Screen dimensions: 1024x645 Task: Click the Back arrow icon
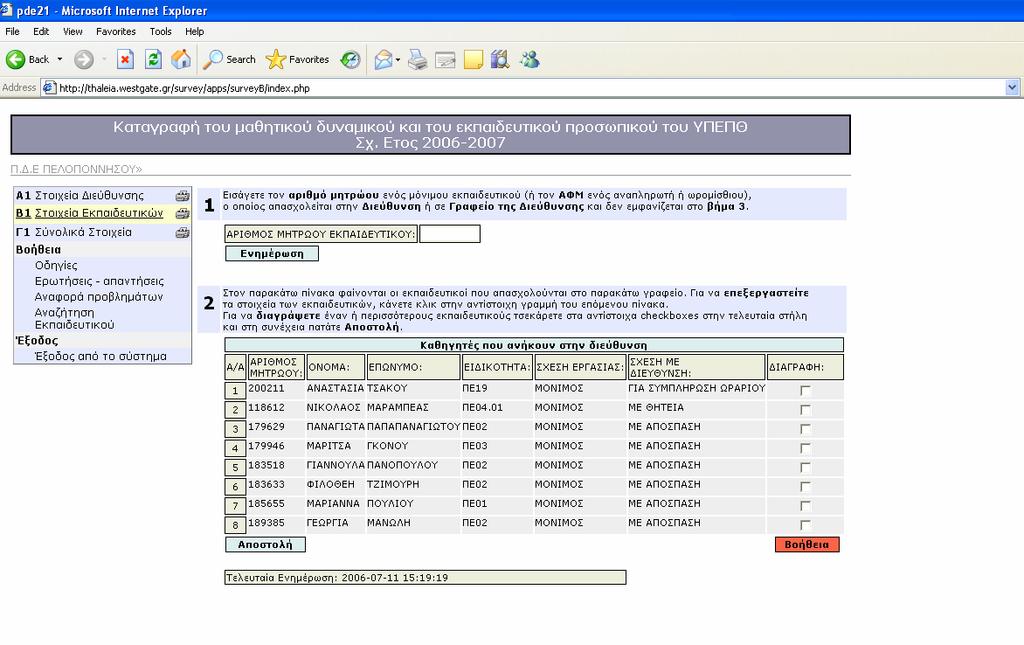[16, 59]
